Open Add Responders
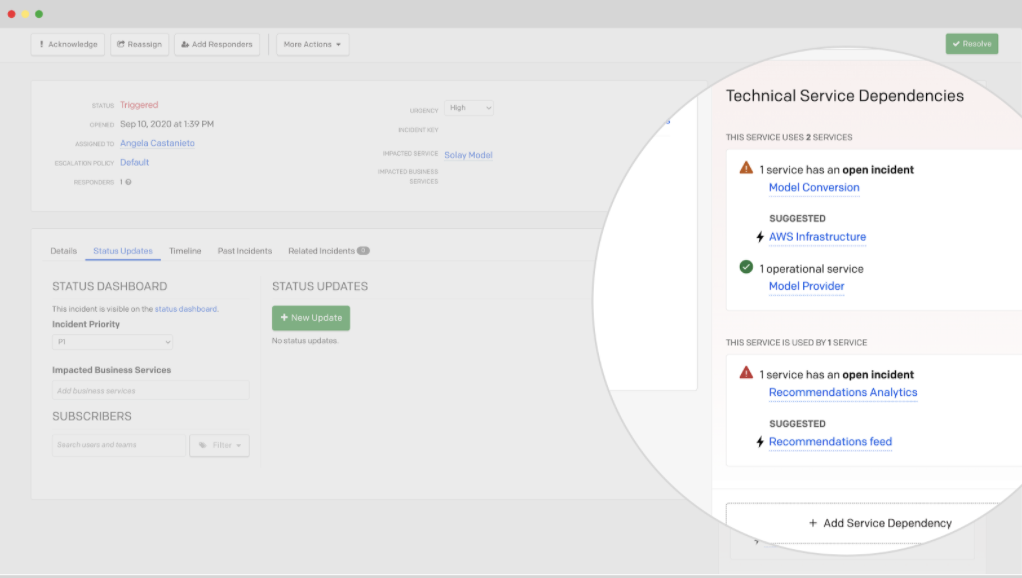Image resolution: width=1022 pixels, height=578 pixels. point(217,44)
